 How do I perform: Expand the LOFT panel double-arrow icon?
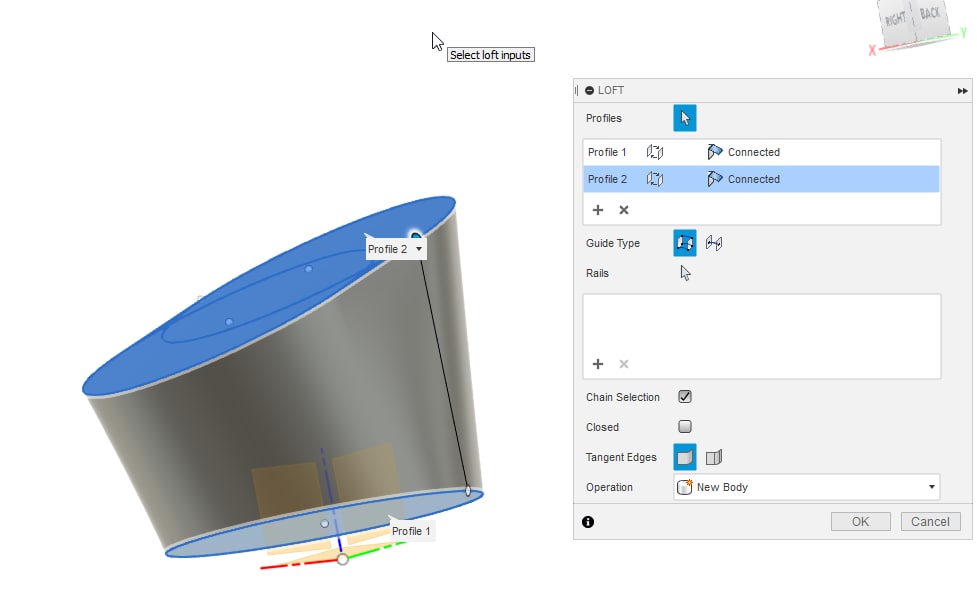963,91
